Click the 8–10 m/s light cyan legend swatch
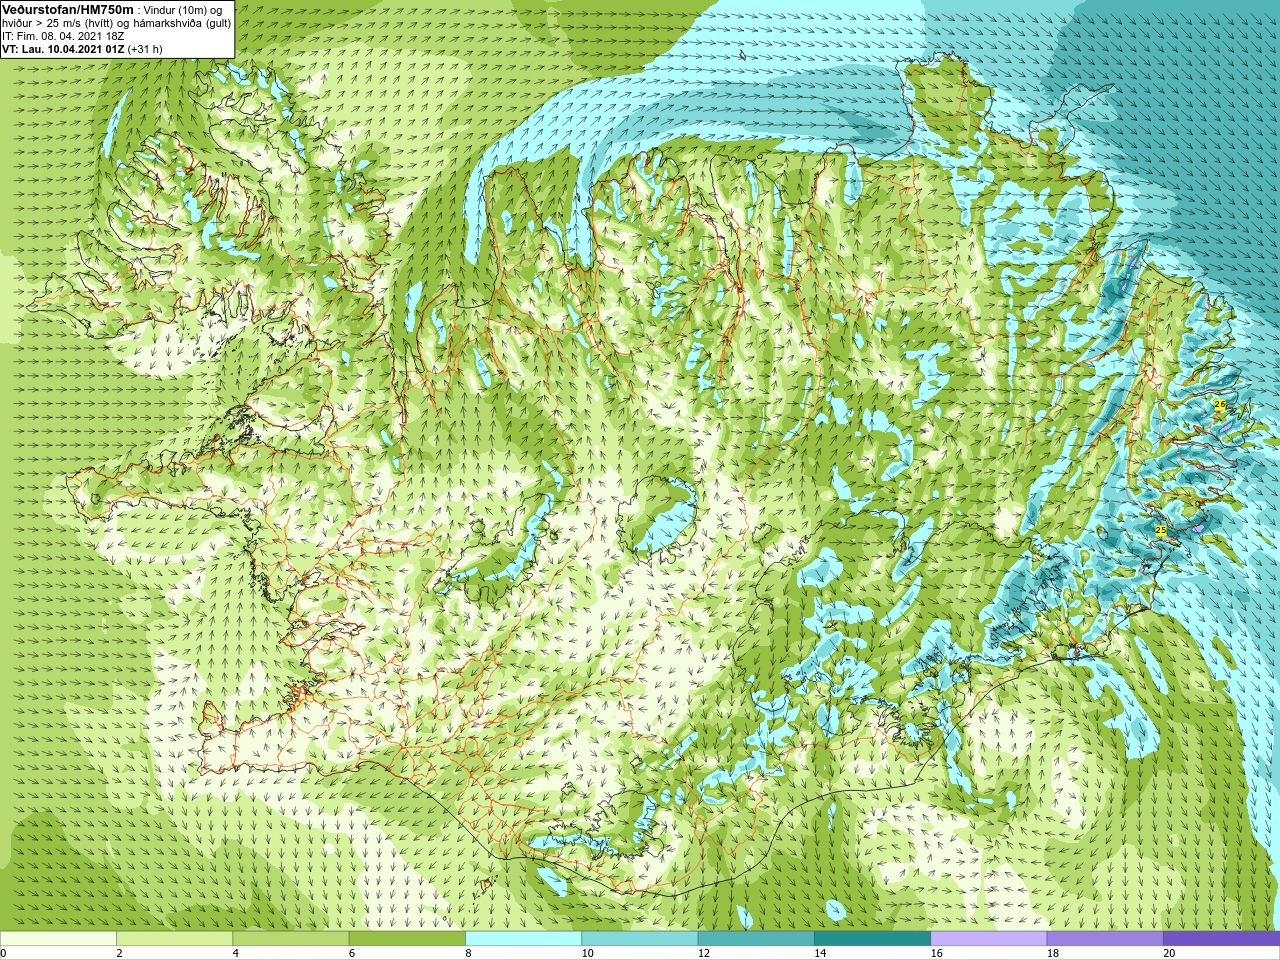This screenshot has height=960, width=1280. tap(523, 939)
